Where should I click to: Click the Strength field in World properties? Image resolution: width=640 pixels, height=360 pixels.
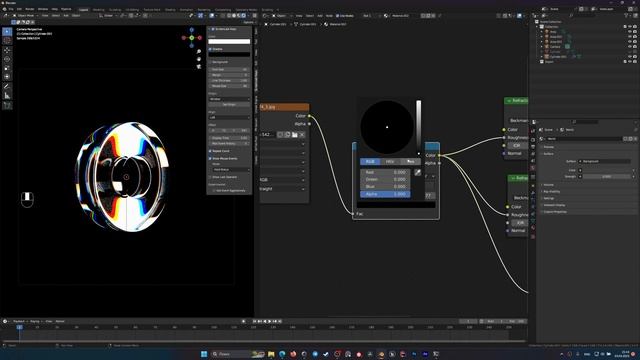click(x=607, y=177)
